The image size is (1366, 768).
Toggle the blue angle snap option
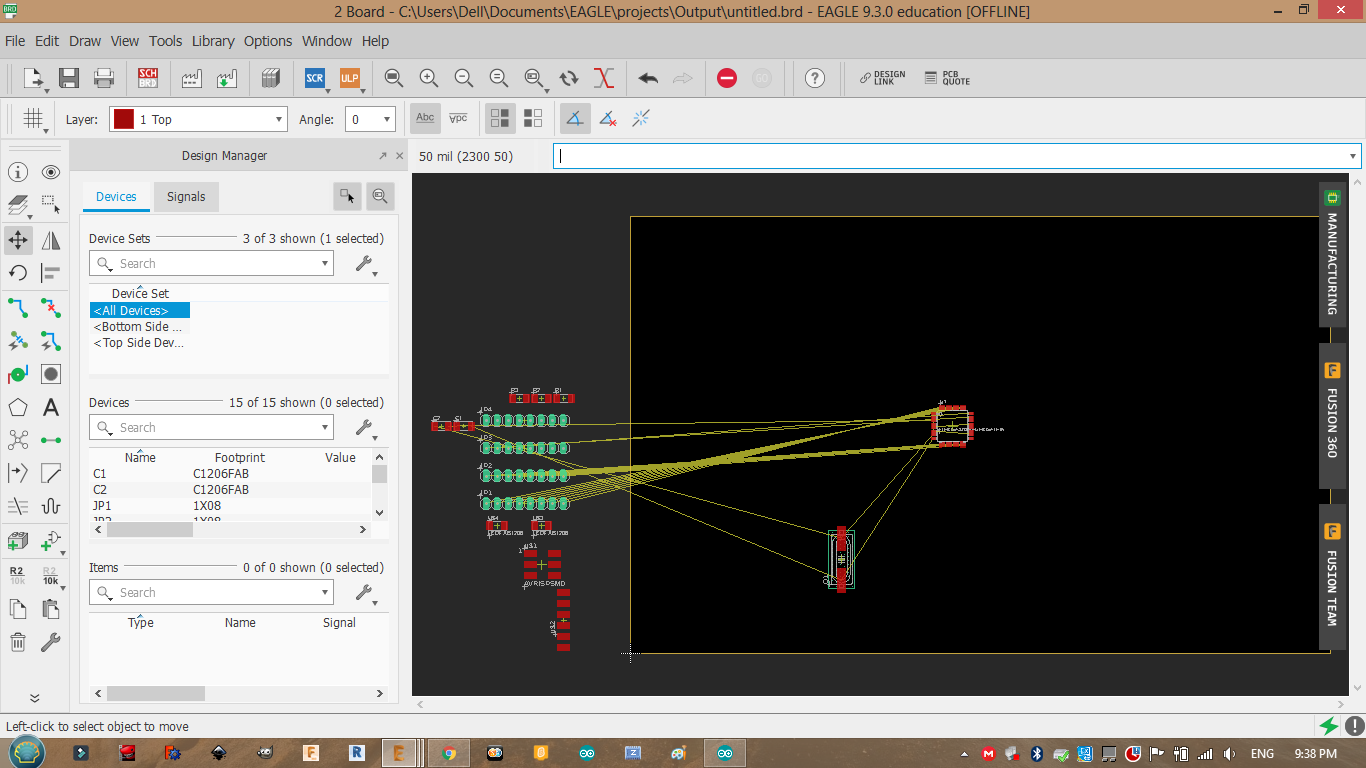[575, 119]
